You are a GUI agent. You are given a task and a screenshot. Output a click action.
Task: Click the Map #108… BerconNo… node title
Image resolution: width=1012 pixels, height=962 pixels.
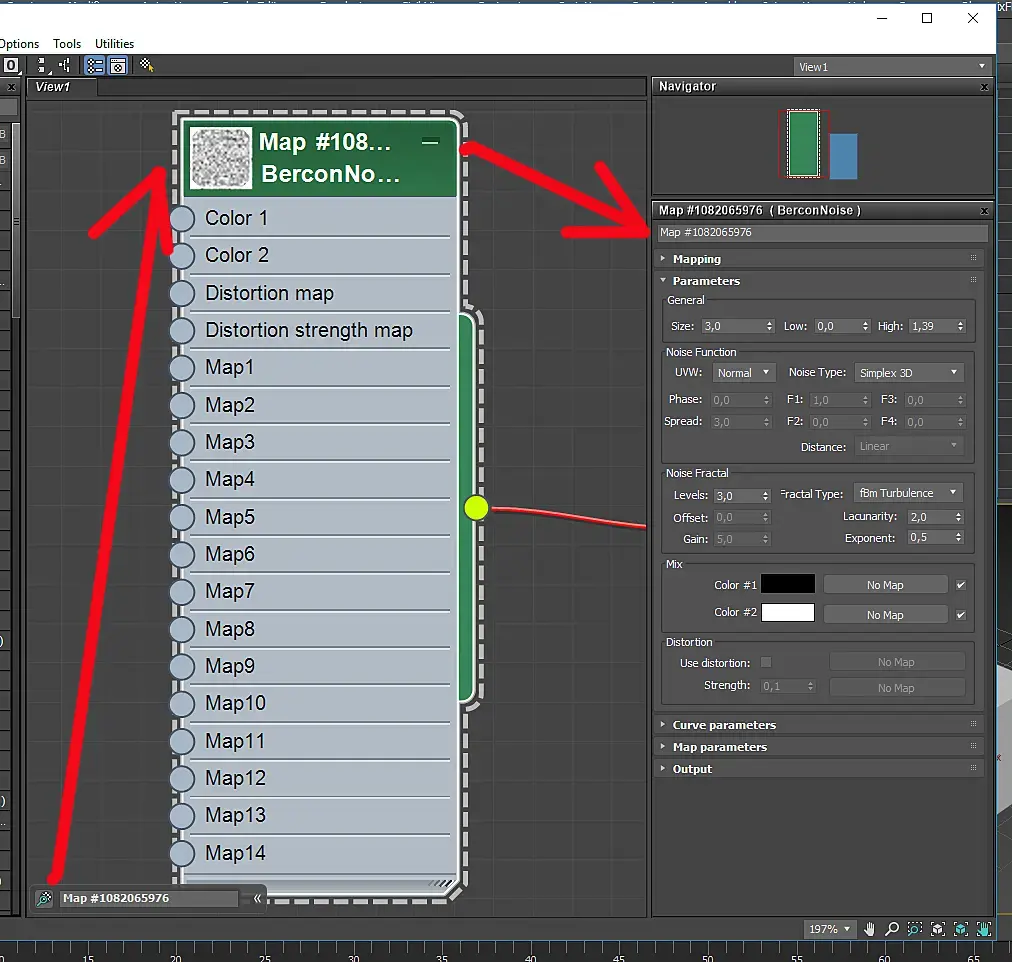[330, 158]
